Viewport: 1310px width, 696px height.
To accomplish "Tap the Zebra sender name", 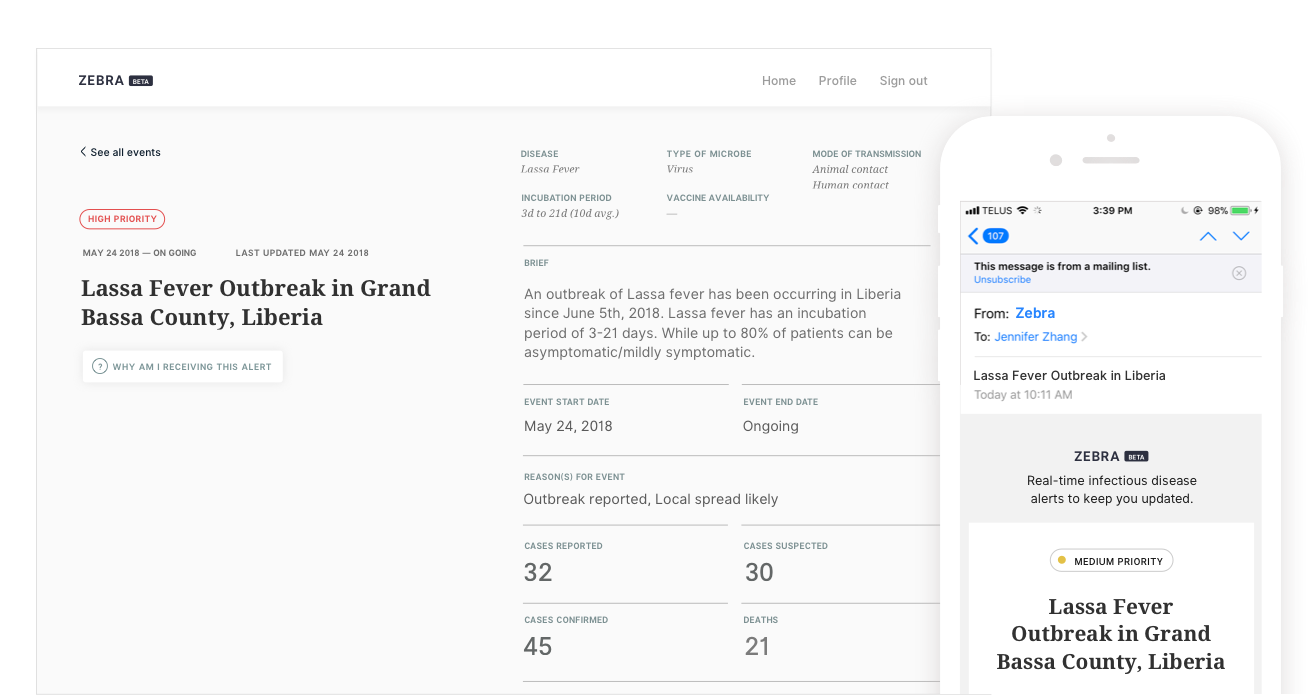I will [x=1035, y=313].
